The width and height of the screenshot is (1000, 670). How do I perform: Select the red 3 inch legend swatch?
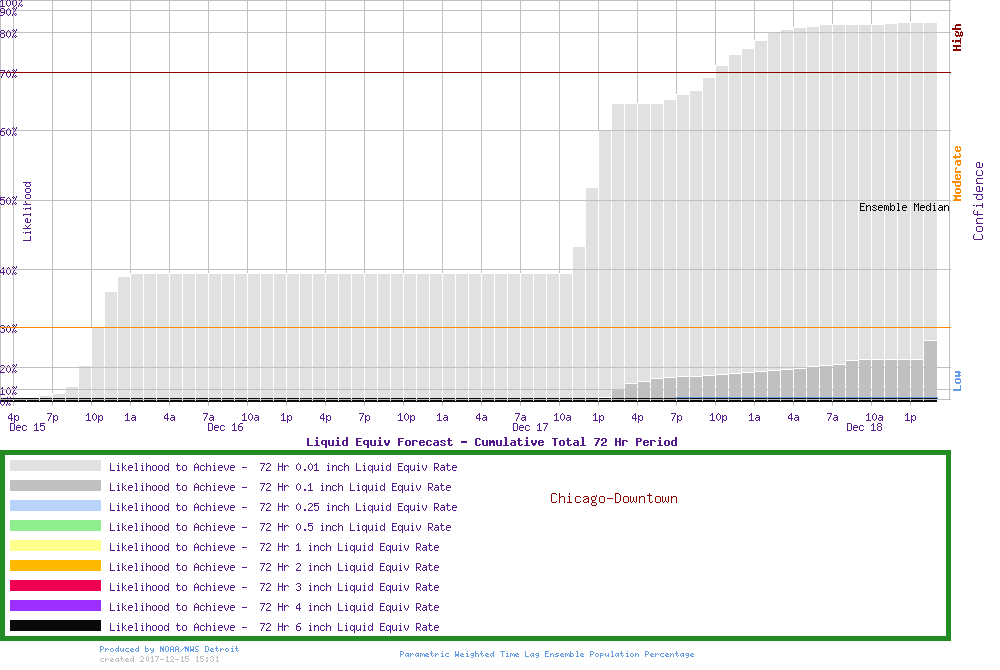point(55,586)
